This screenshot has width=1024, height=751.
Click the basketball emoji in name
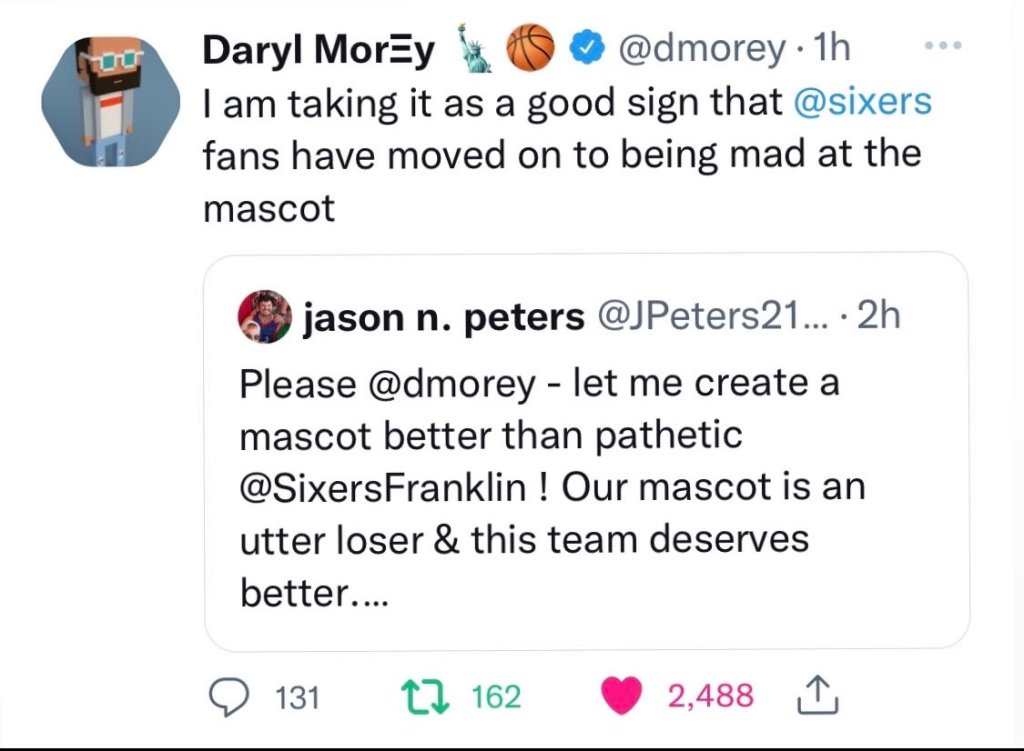531,48
